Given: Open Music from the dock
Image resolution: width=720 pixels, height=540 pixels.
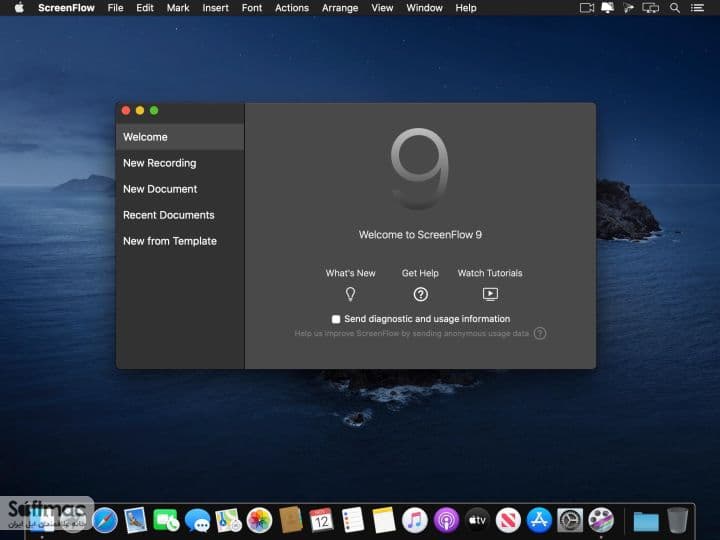Looking at the screenshot, I should pyautogui.click(x=415, y=521).
